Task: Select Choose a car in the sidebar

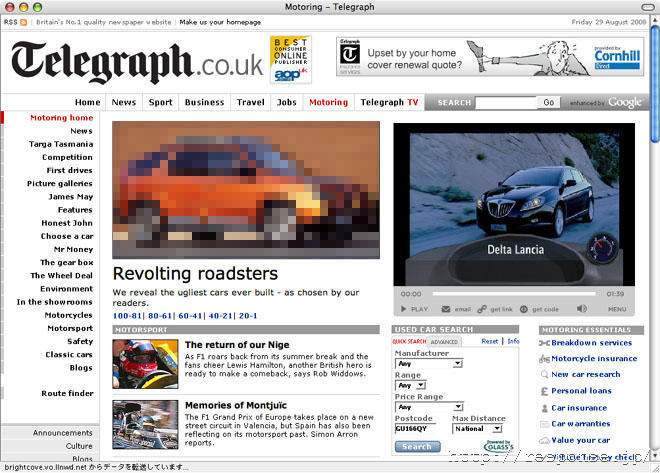Action: pos(67,236)
